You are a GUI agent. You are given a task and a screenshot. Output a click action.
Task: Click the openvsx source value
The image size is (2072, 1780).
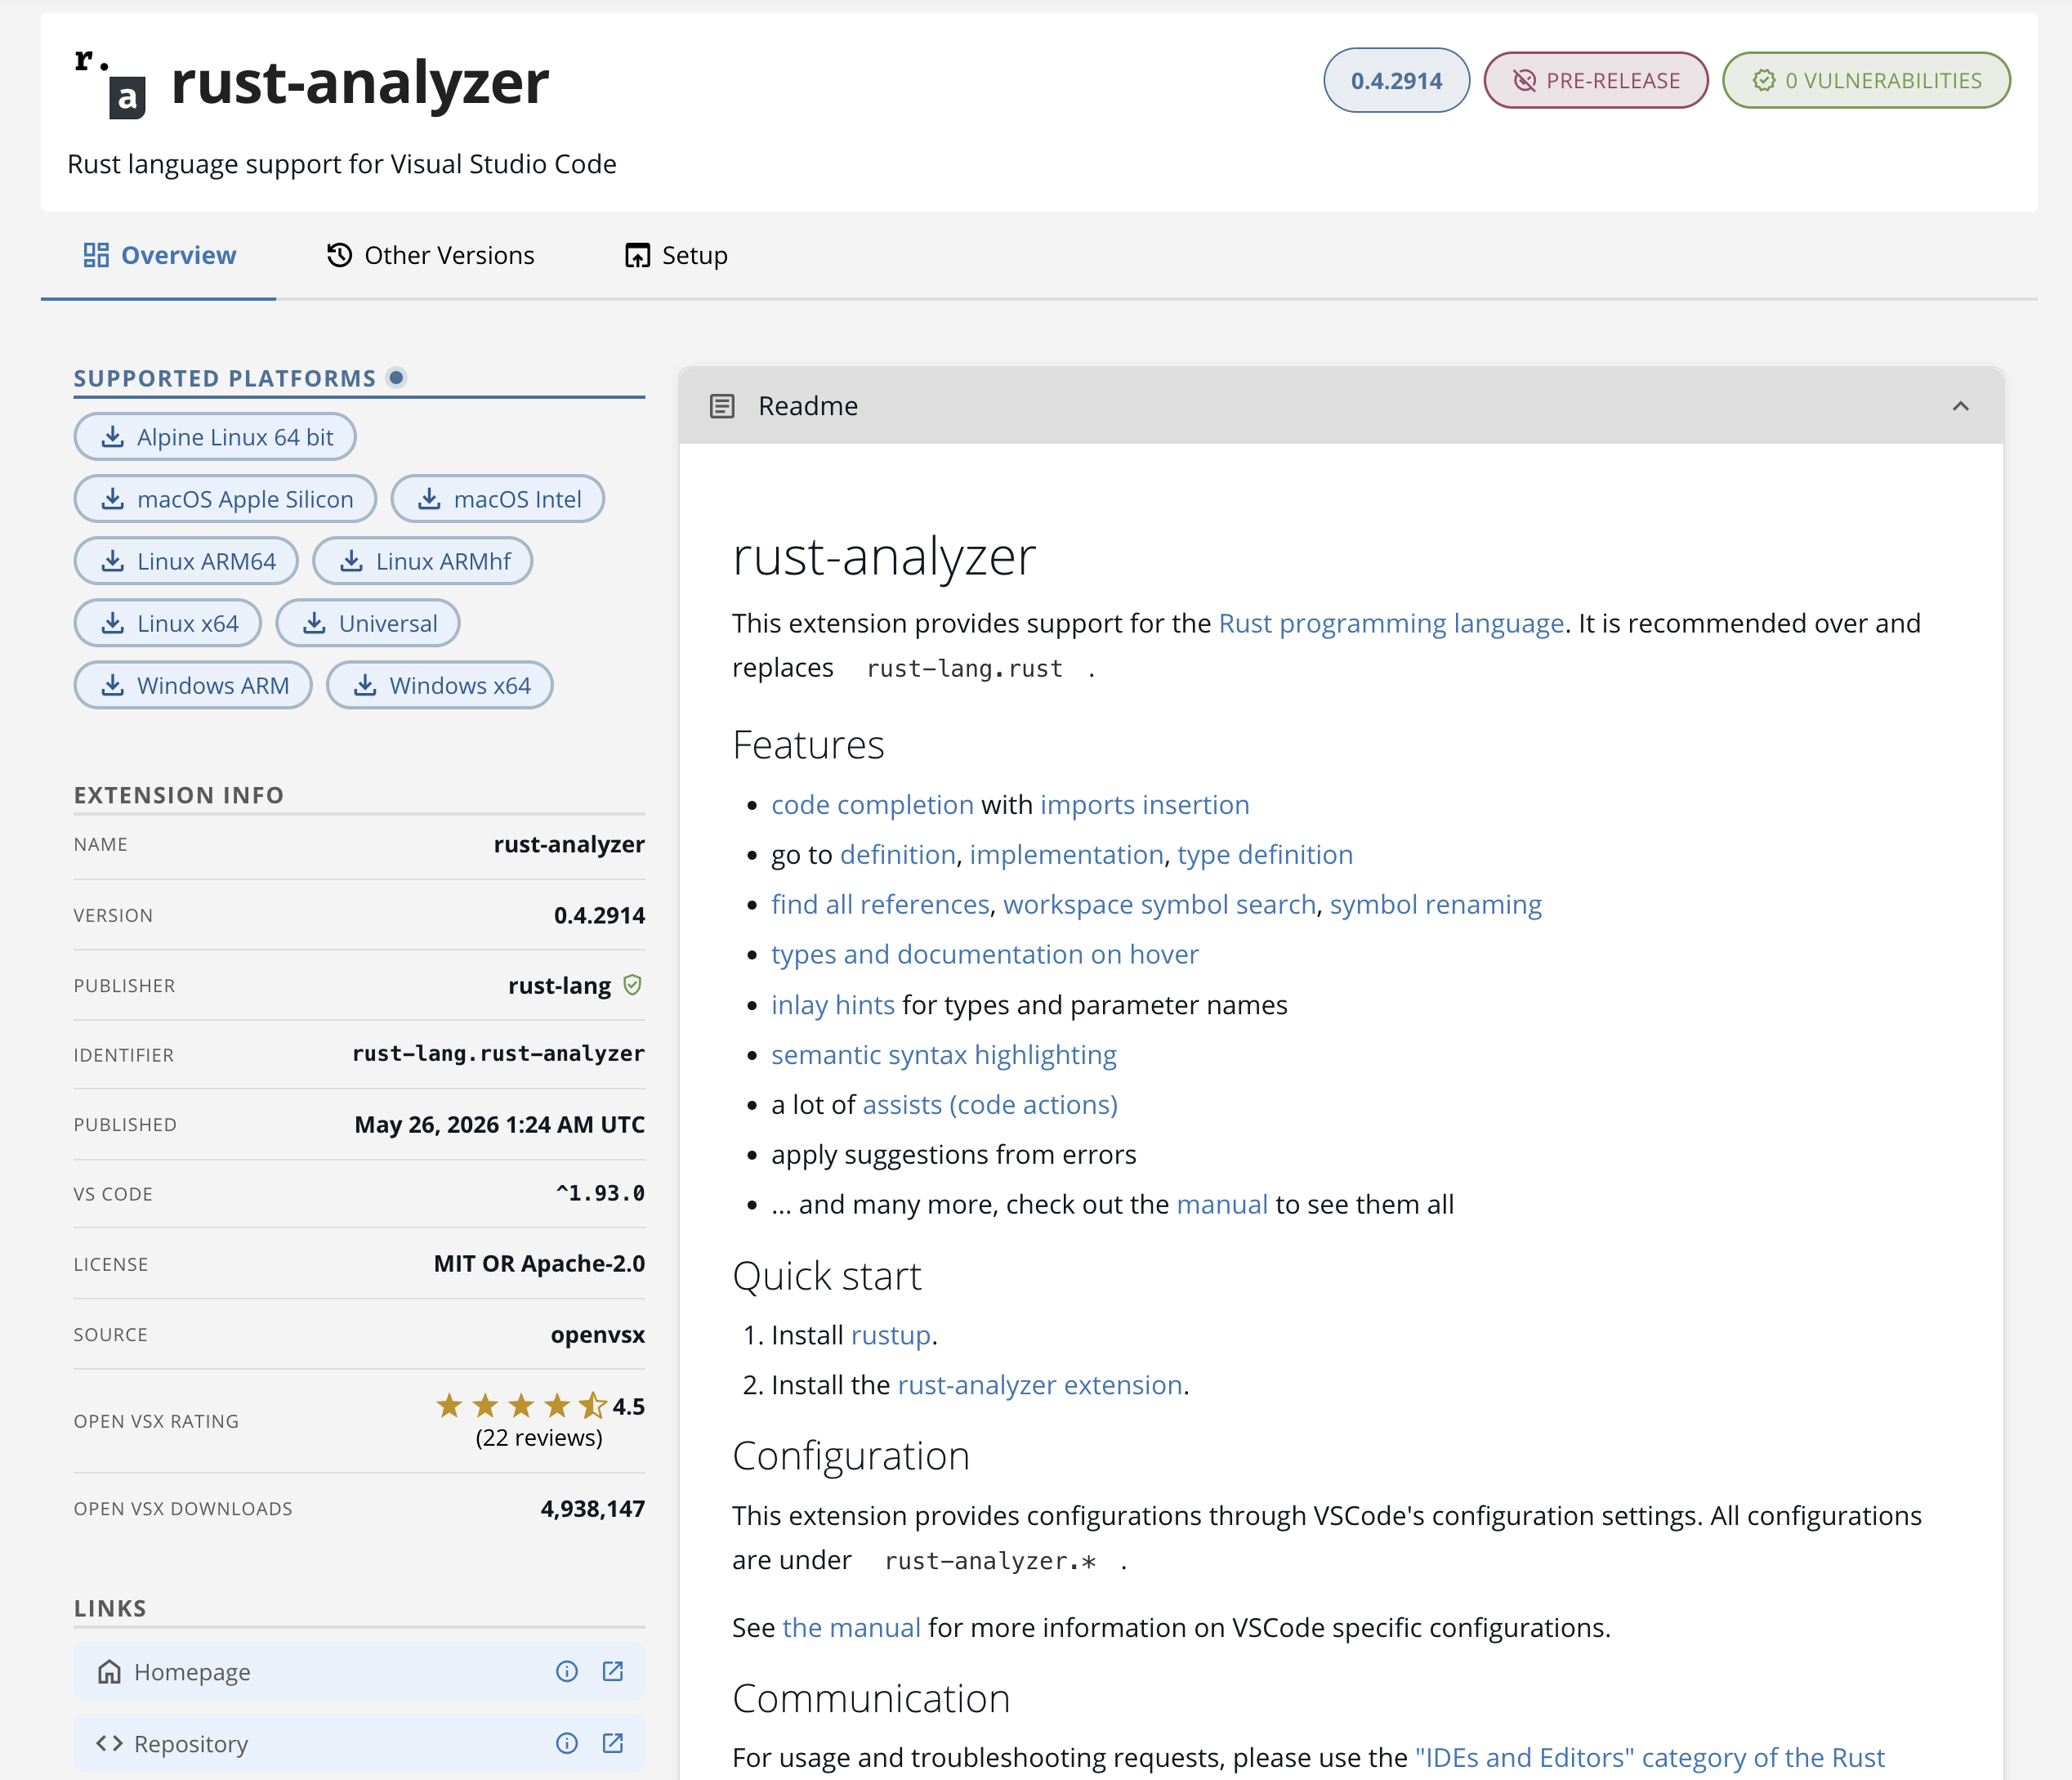coord(597,1334)
